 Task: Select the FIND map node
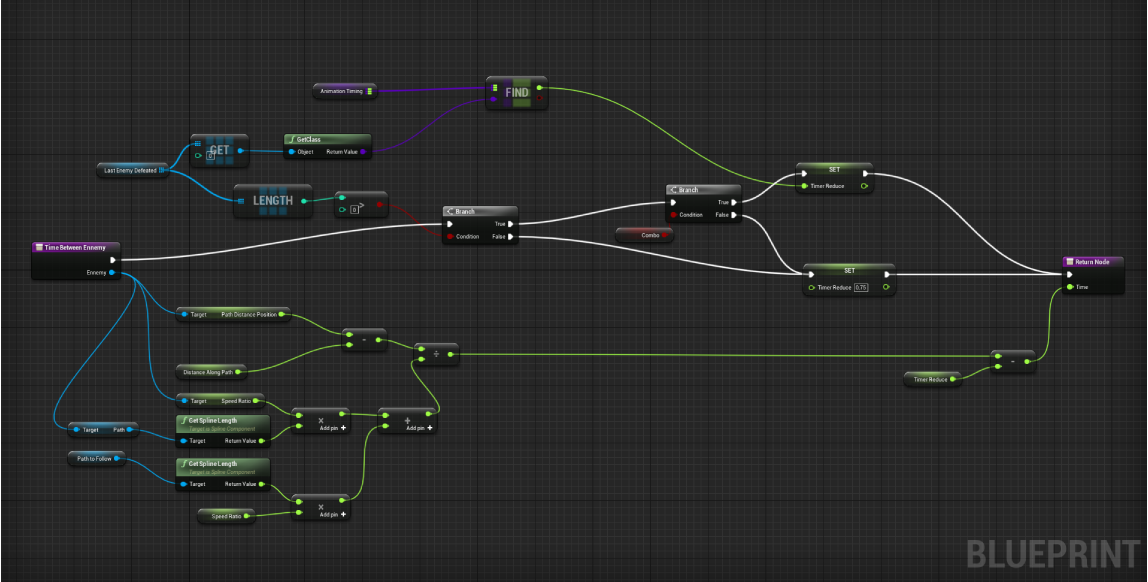517,92
